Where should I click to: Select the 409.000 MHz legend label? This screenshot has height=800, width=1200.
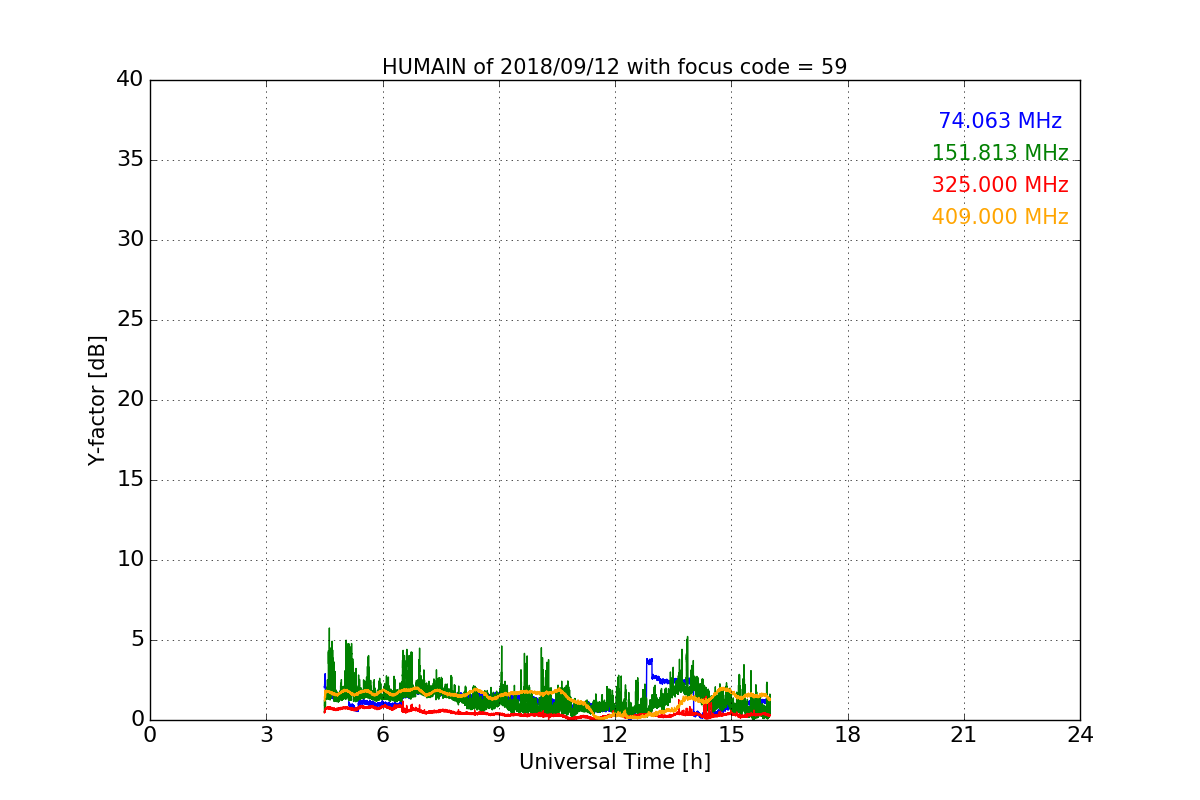[x=1000, y=217]
